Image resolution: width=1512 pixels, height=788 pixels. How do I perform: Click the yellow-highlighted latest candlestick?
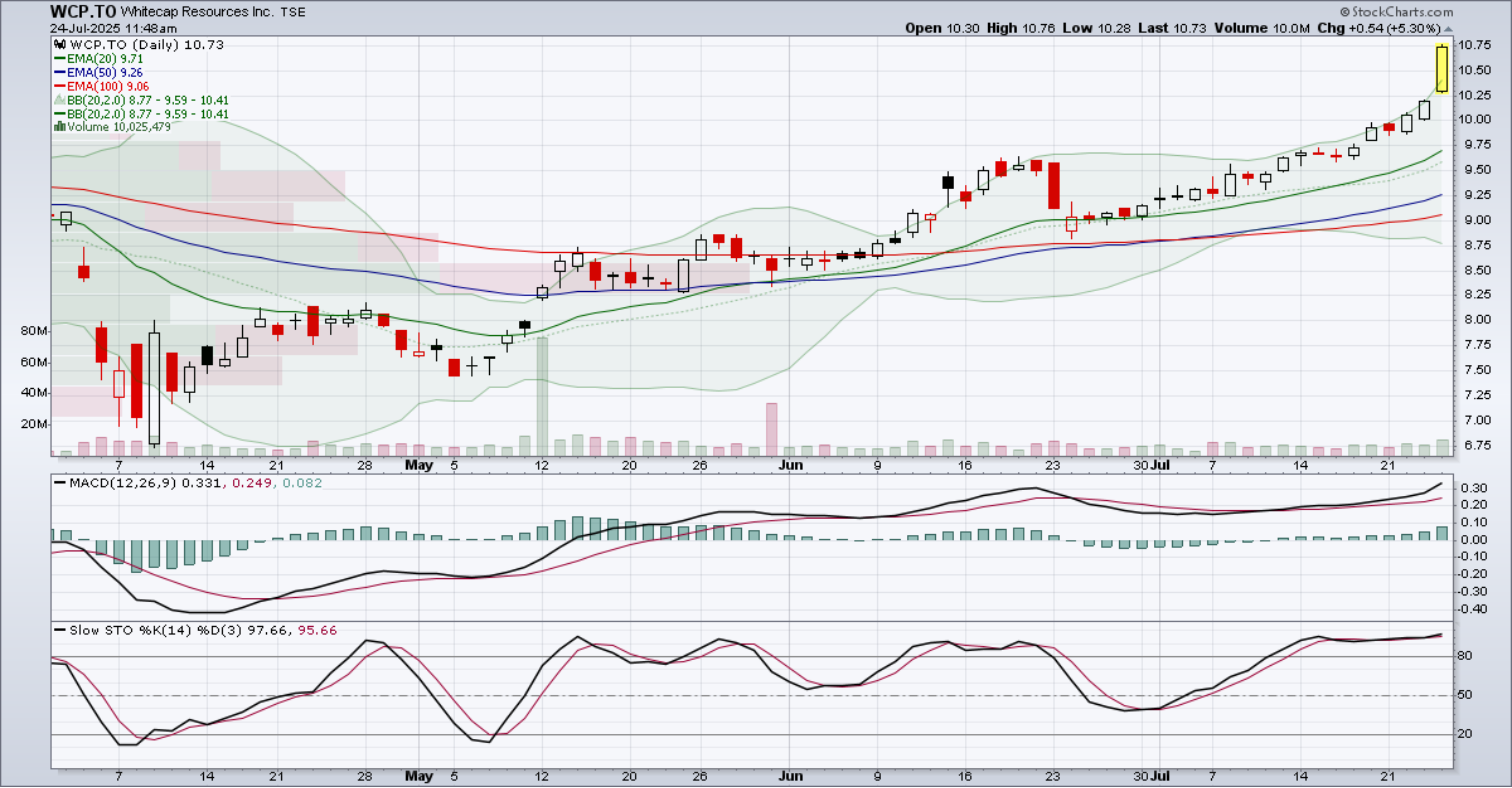pos(1442,69)
